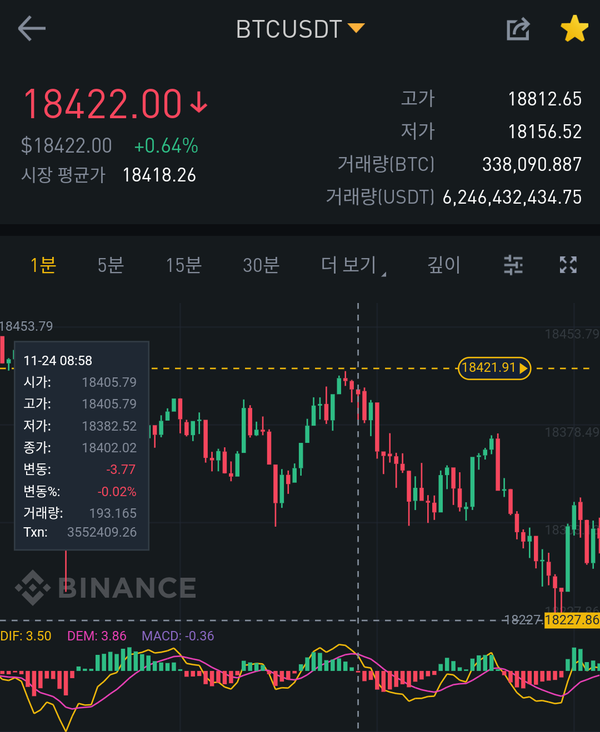Select the 1분 timeframe tab
This screenshot has height=732, width=600.
pyautogui.click(x=43, y=265)
